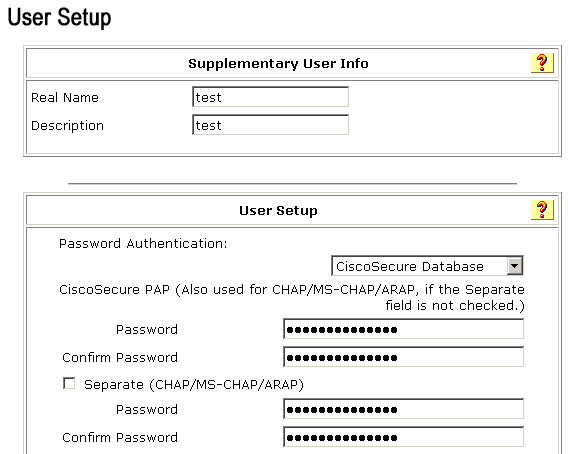Focus the Description text field
The image size is (568, 454).
click(x=271, y=125)
